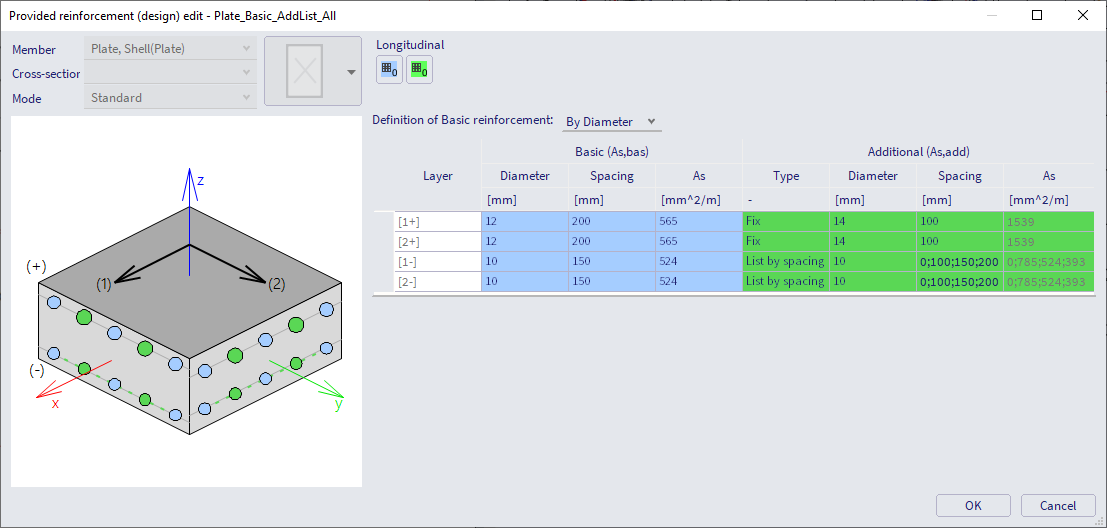Open the By Diameter definition dropdown

tap(611, 122)
